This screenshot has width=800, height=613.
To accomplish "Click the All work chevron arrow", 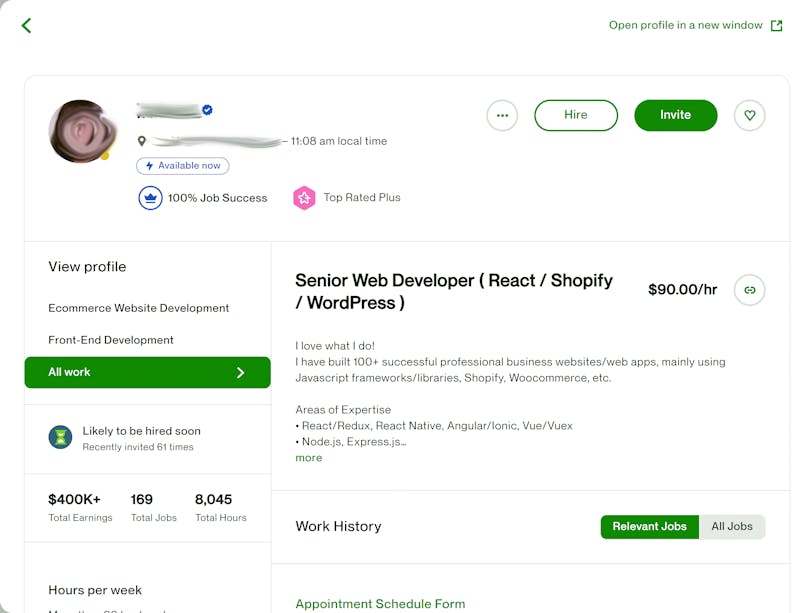I will pyautogui.click(x=240, y=372).
